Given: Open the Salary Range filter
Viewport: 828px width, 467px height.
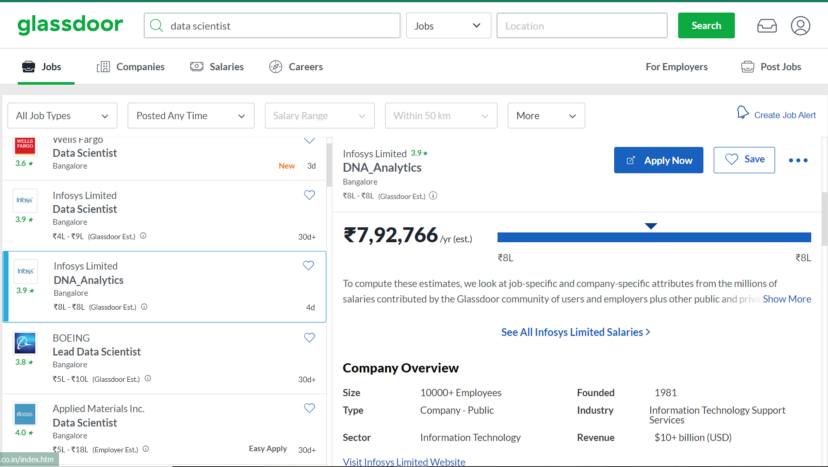Looking at the screenshot, I should [319, 116].
